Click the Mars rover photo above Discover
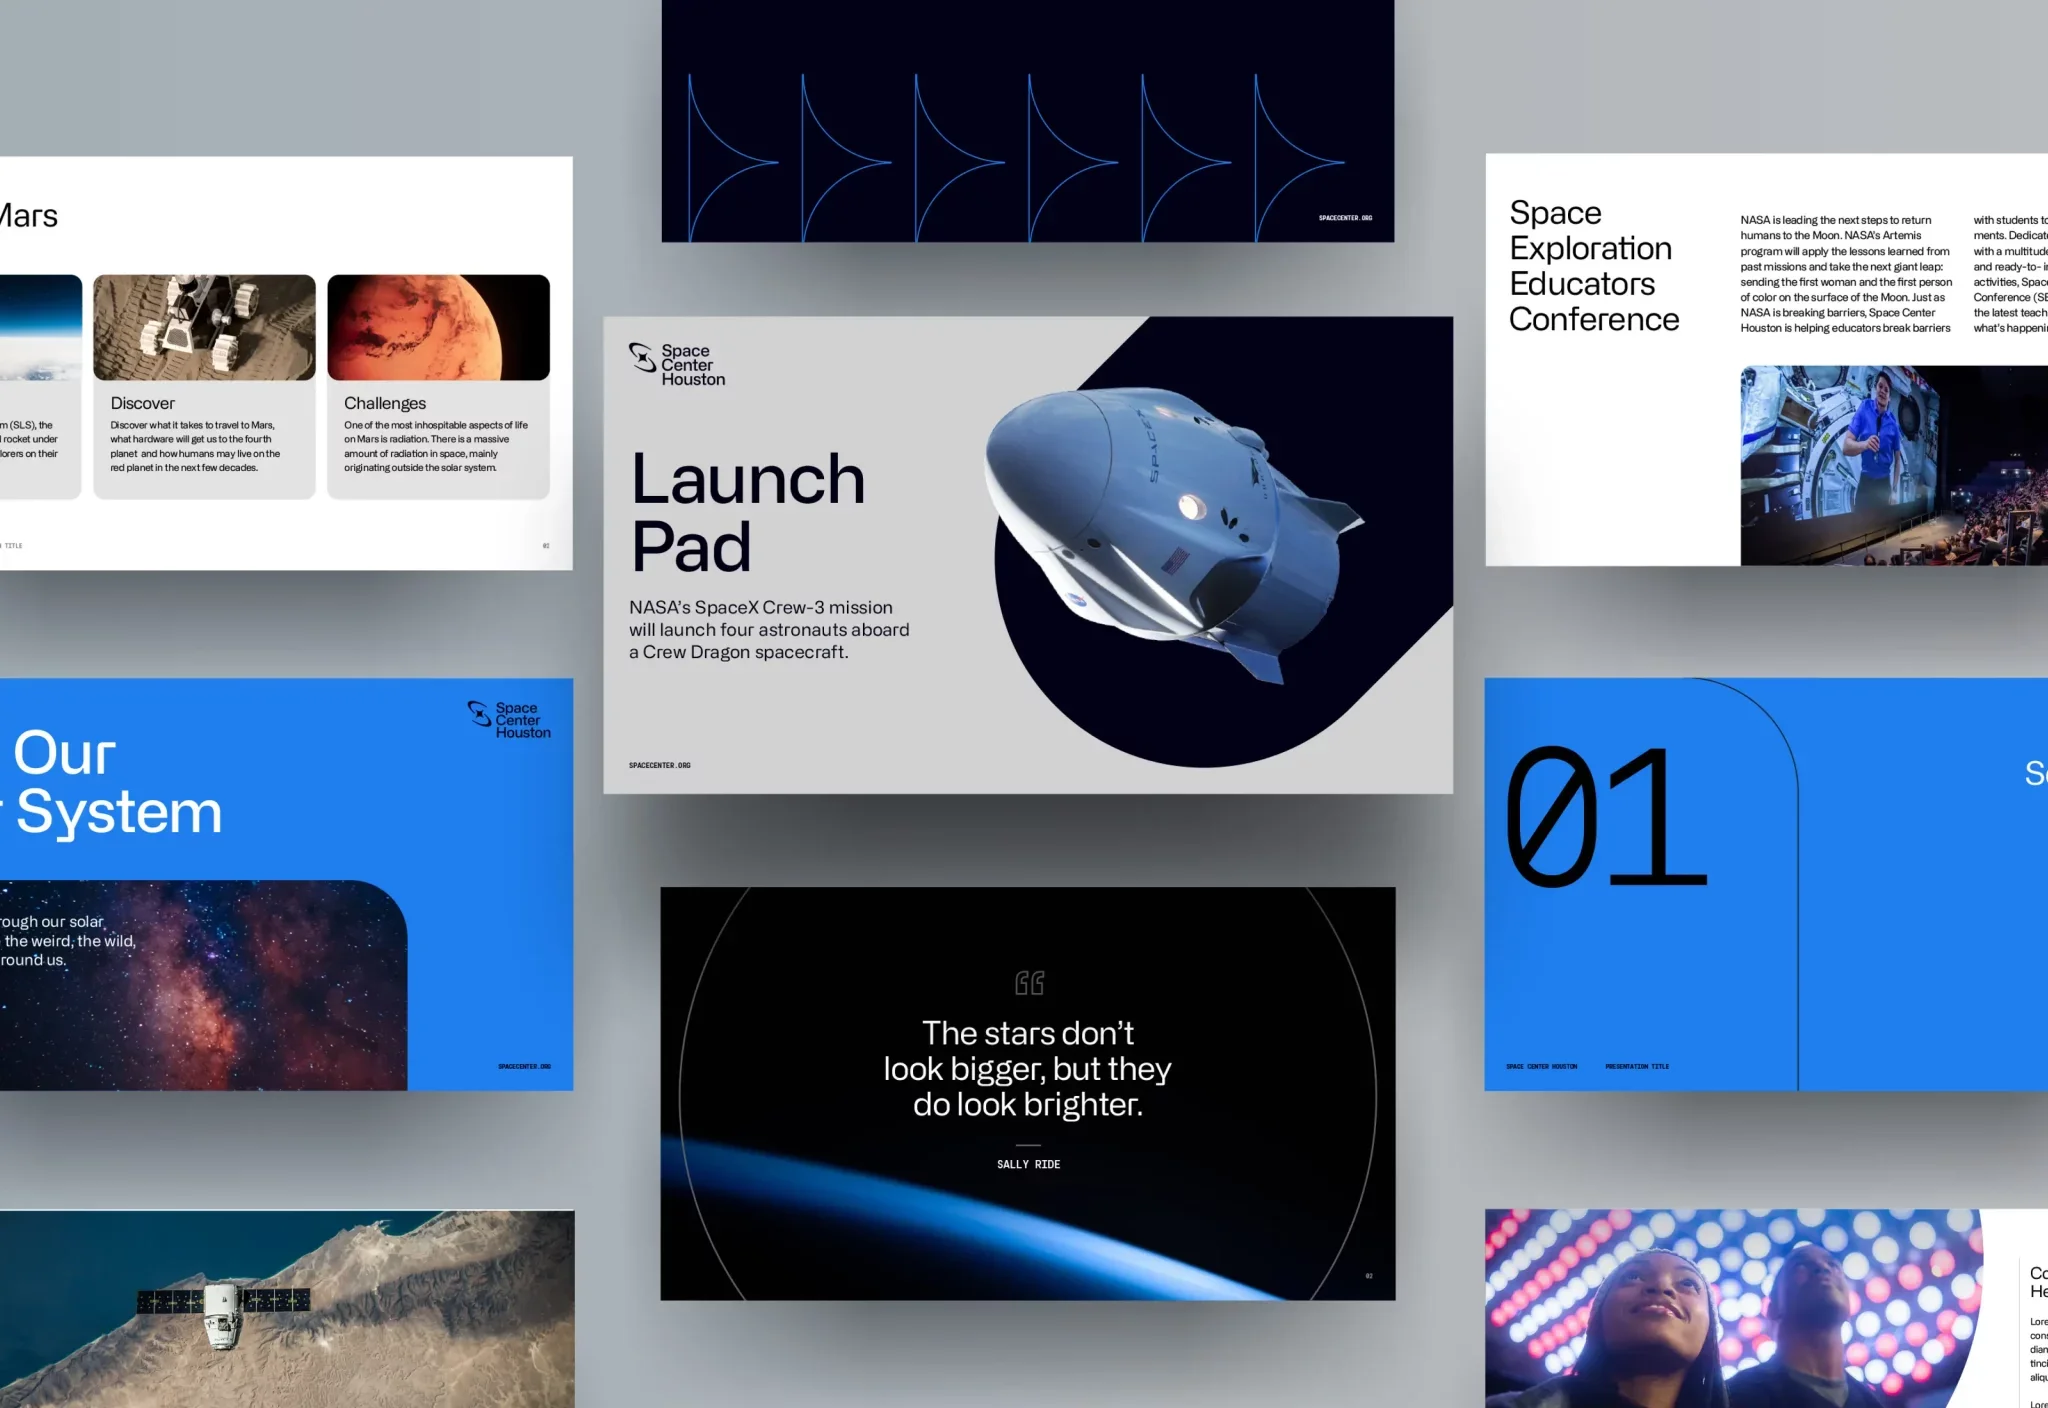The image size is (2048, 1408). 204,328
